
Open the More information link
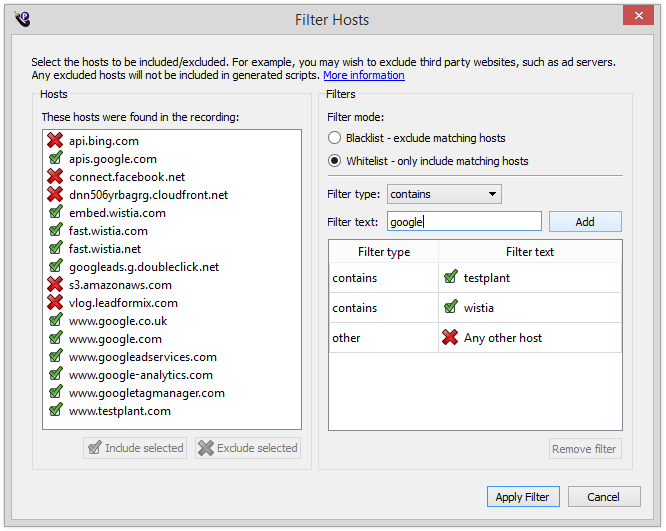pyautogui.click(x=363, y=76)
